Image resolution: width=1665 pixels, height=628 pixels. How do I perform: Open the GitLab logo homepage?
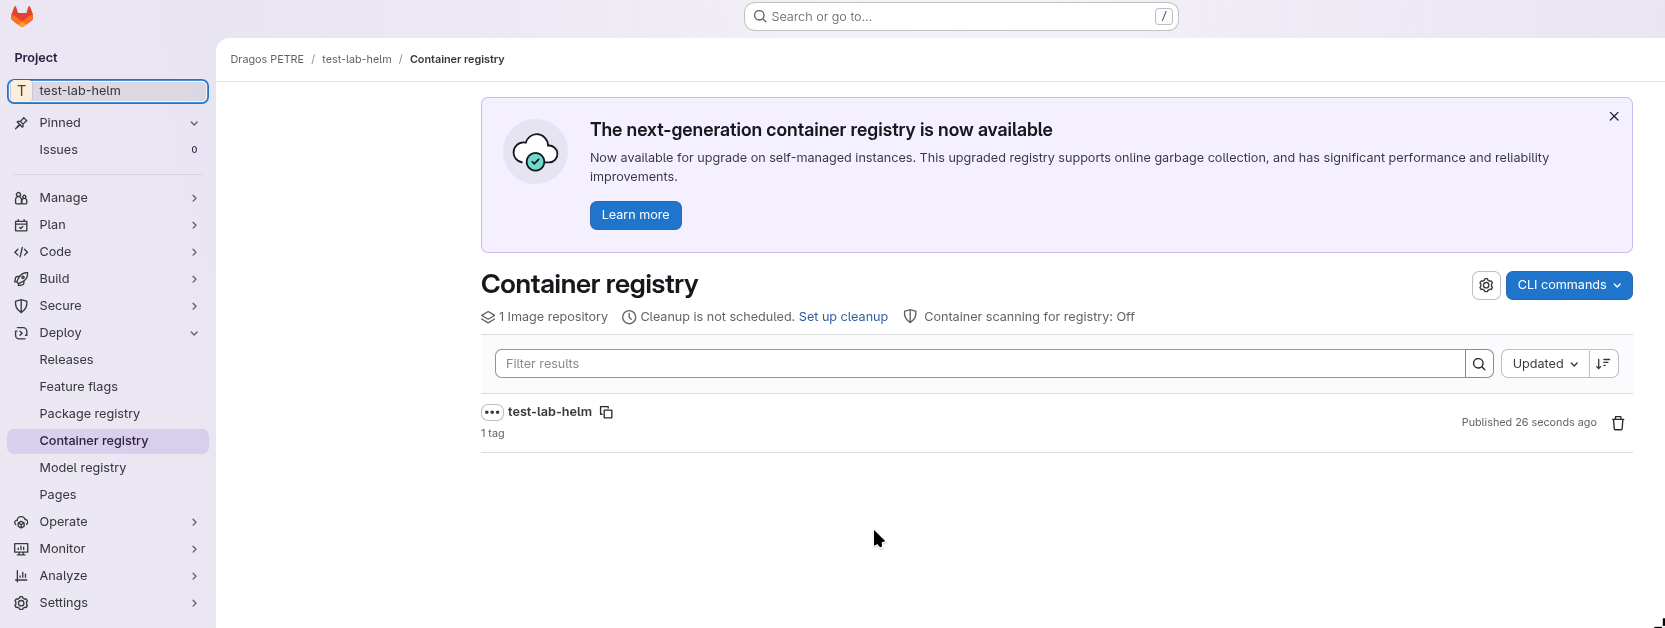[22, 16]
